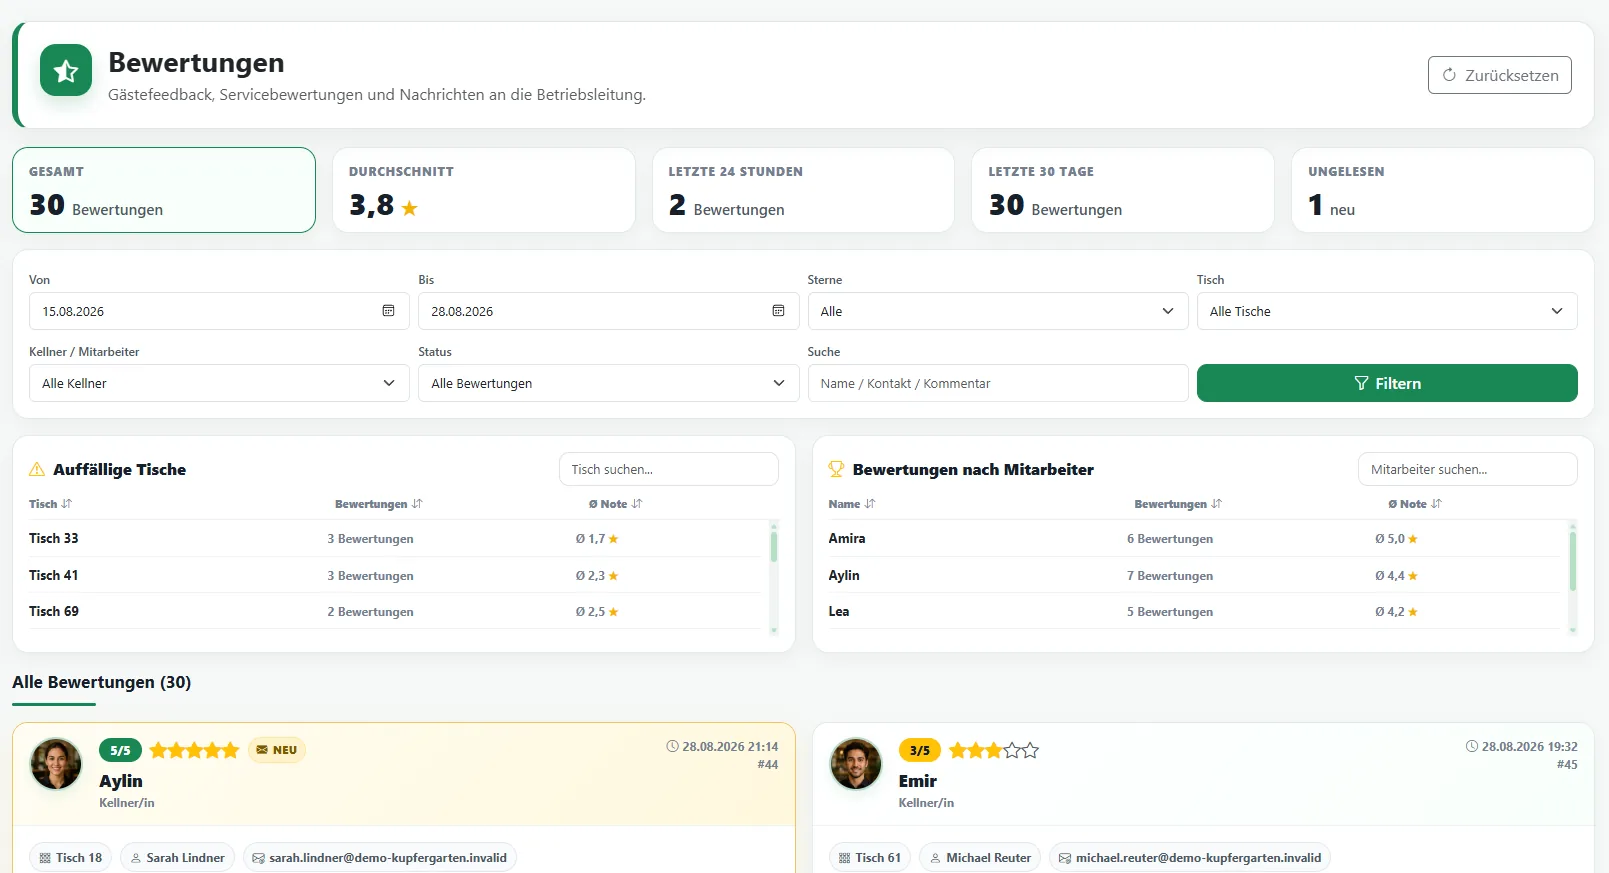This screenshot has width=1609, height=873.
Task: Click the green star Bewertungen logo icon
Action: tap(66, 70)
